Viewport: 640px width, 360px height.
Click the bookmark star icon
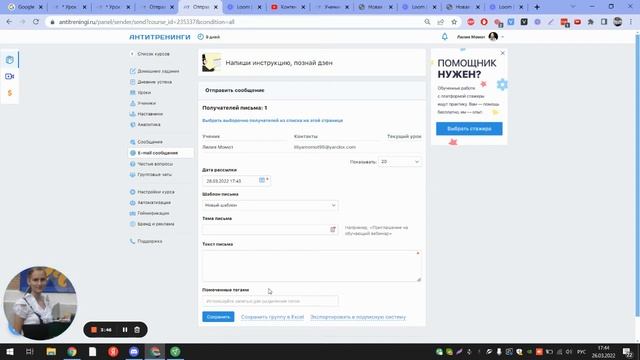click(x=454, y=22)
